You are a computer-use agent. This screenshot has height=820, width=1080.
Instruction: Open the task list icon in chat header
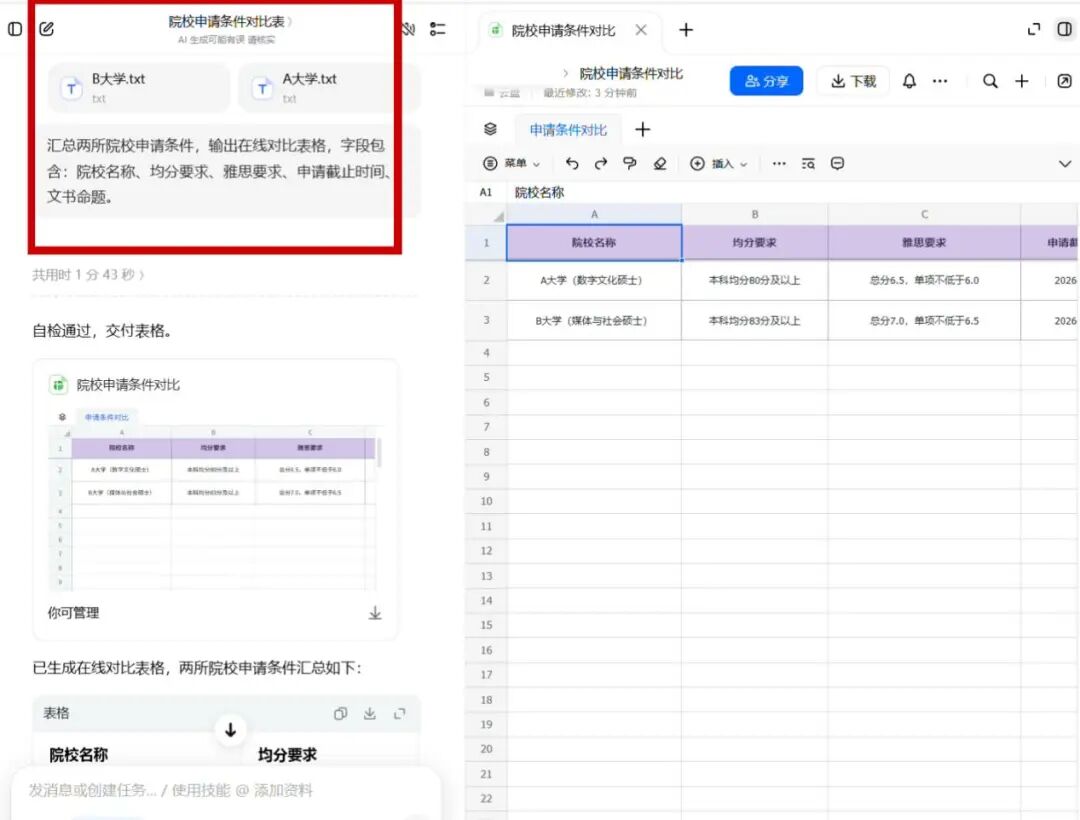(437, 29)
